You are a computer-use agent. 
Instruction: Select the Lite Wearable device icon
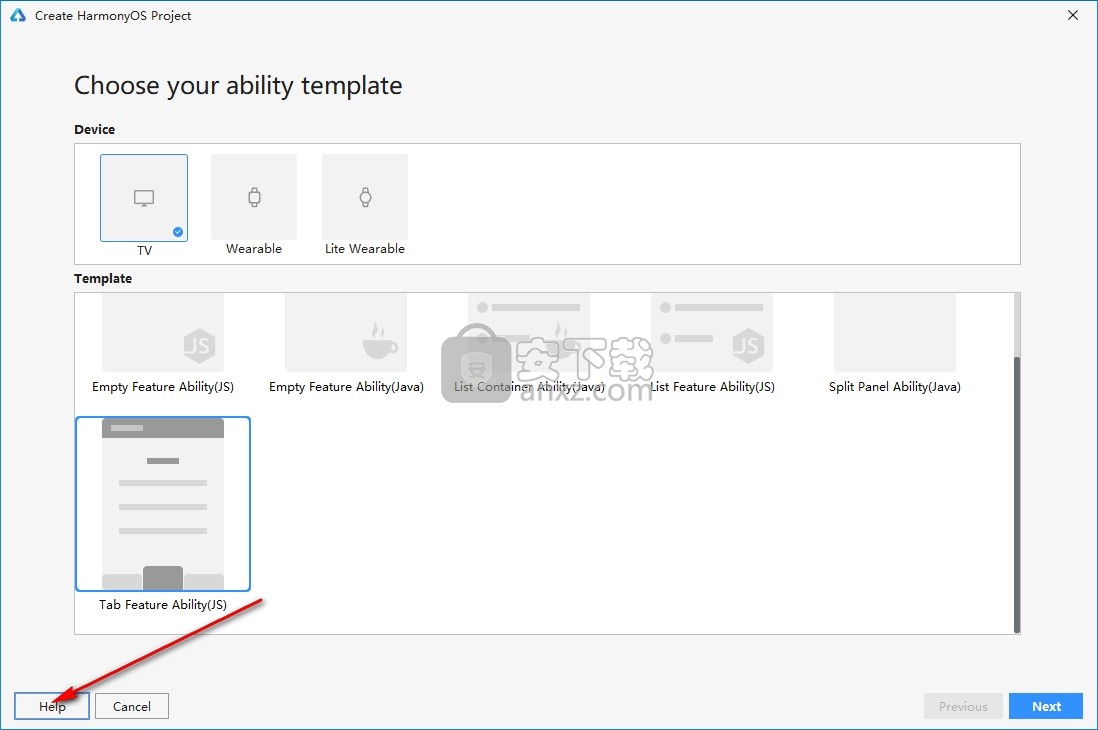(365, 197)
